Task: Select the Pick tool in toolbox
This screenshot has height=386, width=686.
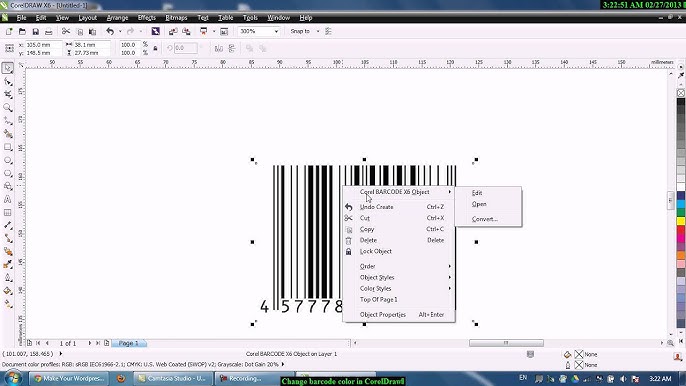Action: pyautogui.click(x=7, y=68)
